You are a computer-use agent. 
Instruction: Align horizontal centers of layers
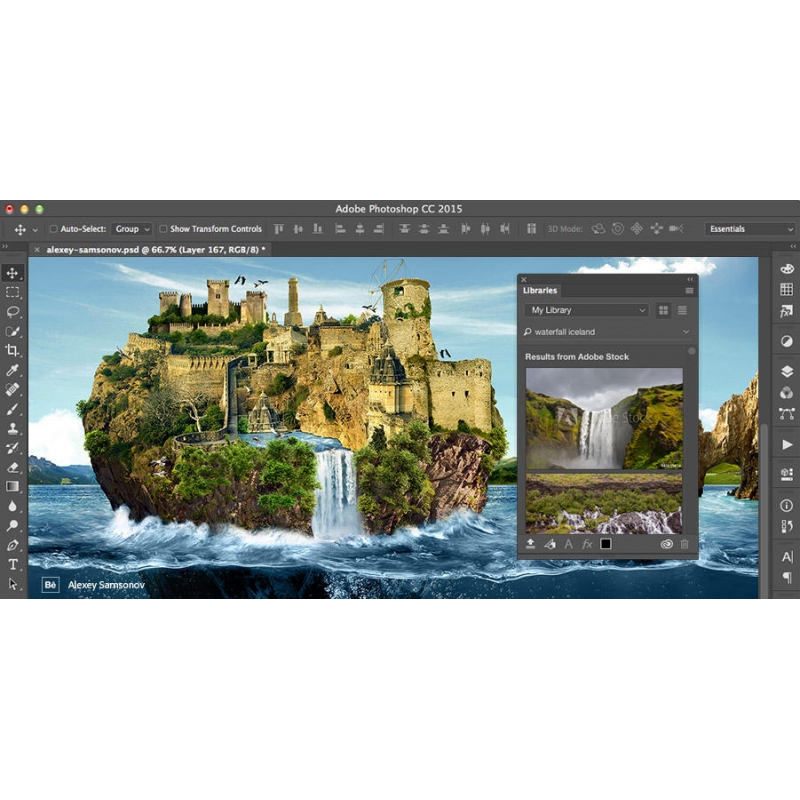coord(360,229)
